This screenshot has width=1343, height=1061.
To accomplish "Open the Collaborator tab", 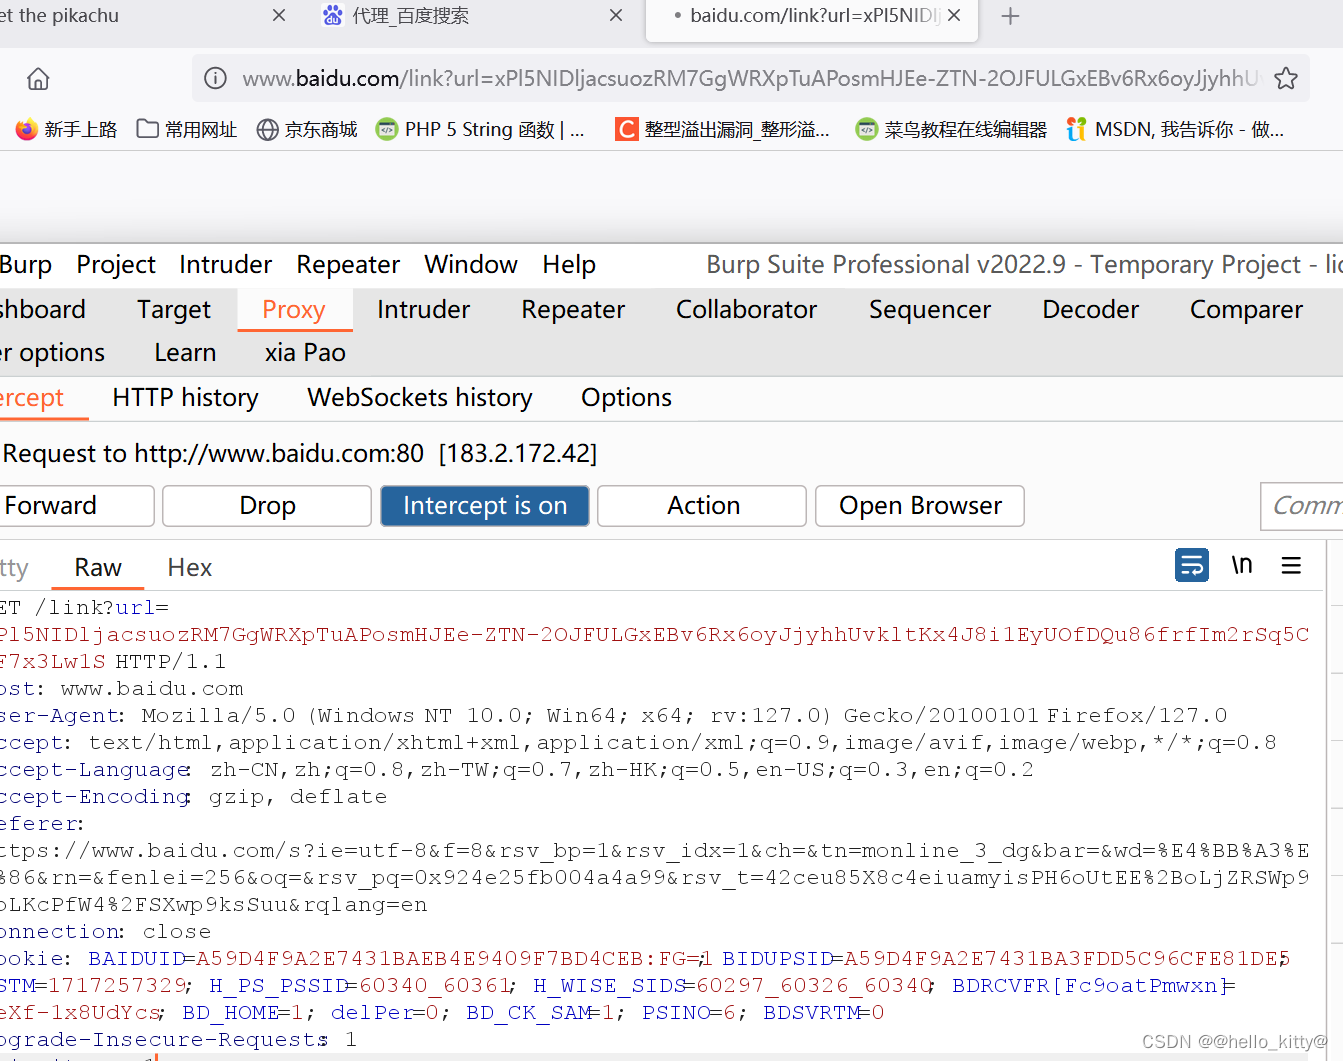I will (x=747, y=309).
